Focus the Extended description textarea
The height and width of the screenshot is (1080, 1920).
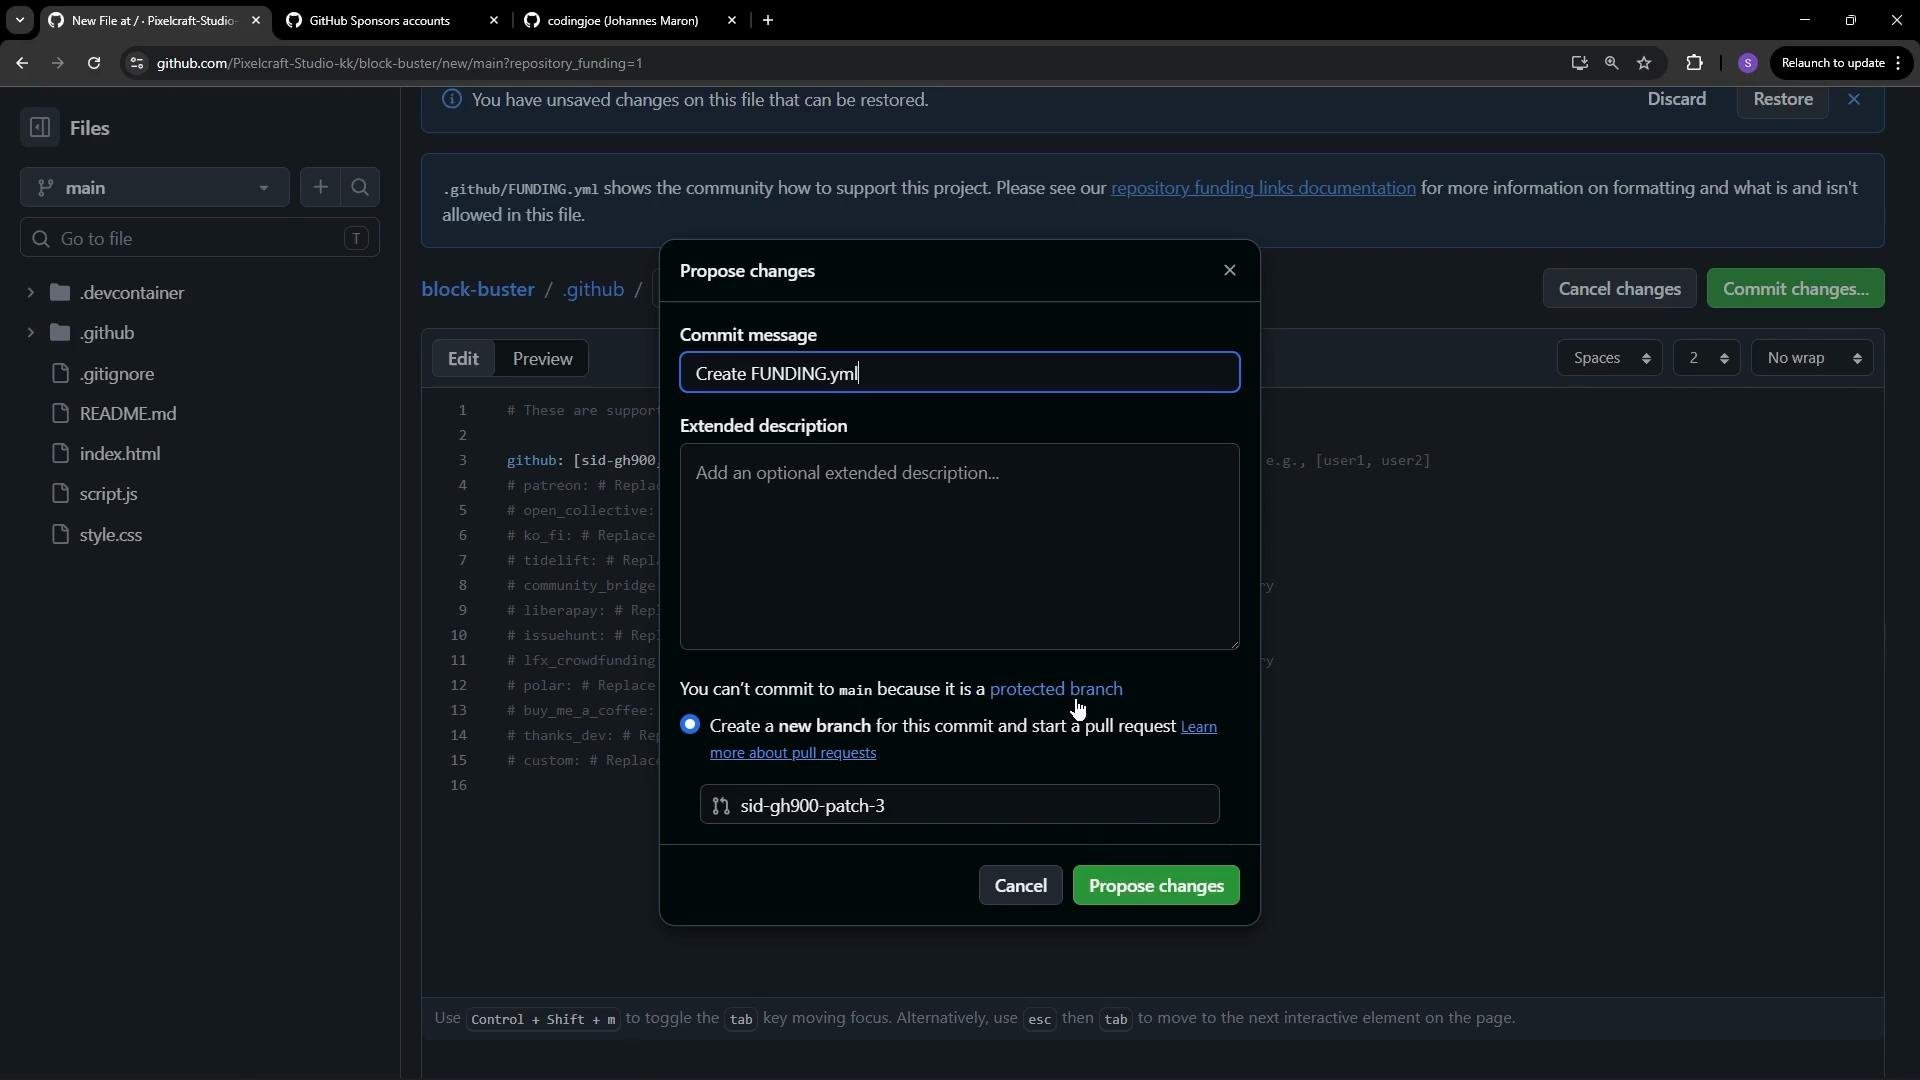click(960, 547)
